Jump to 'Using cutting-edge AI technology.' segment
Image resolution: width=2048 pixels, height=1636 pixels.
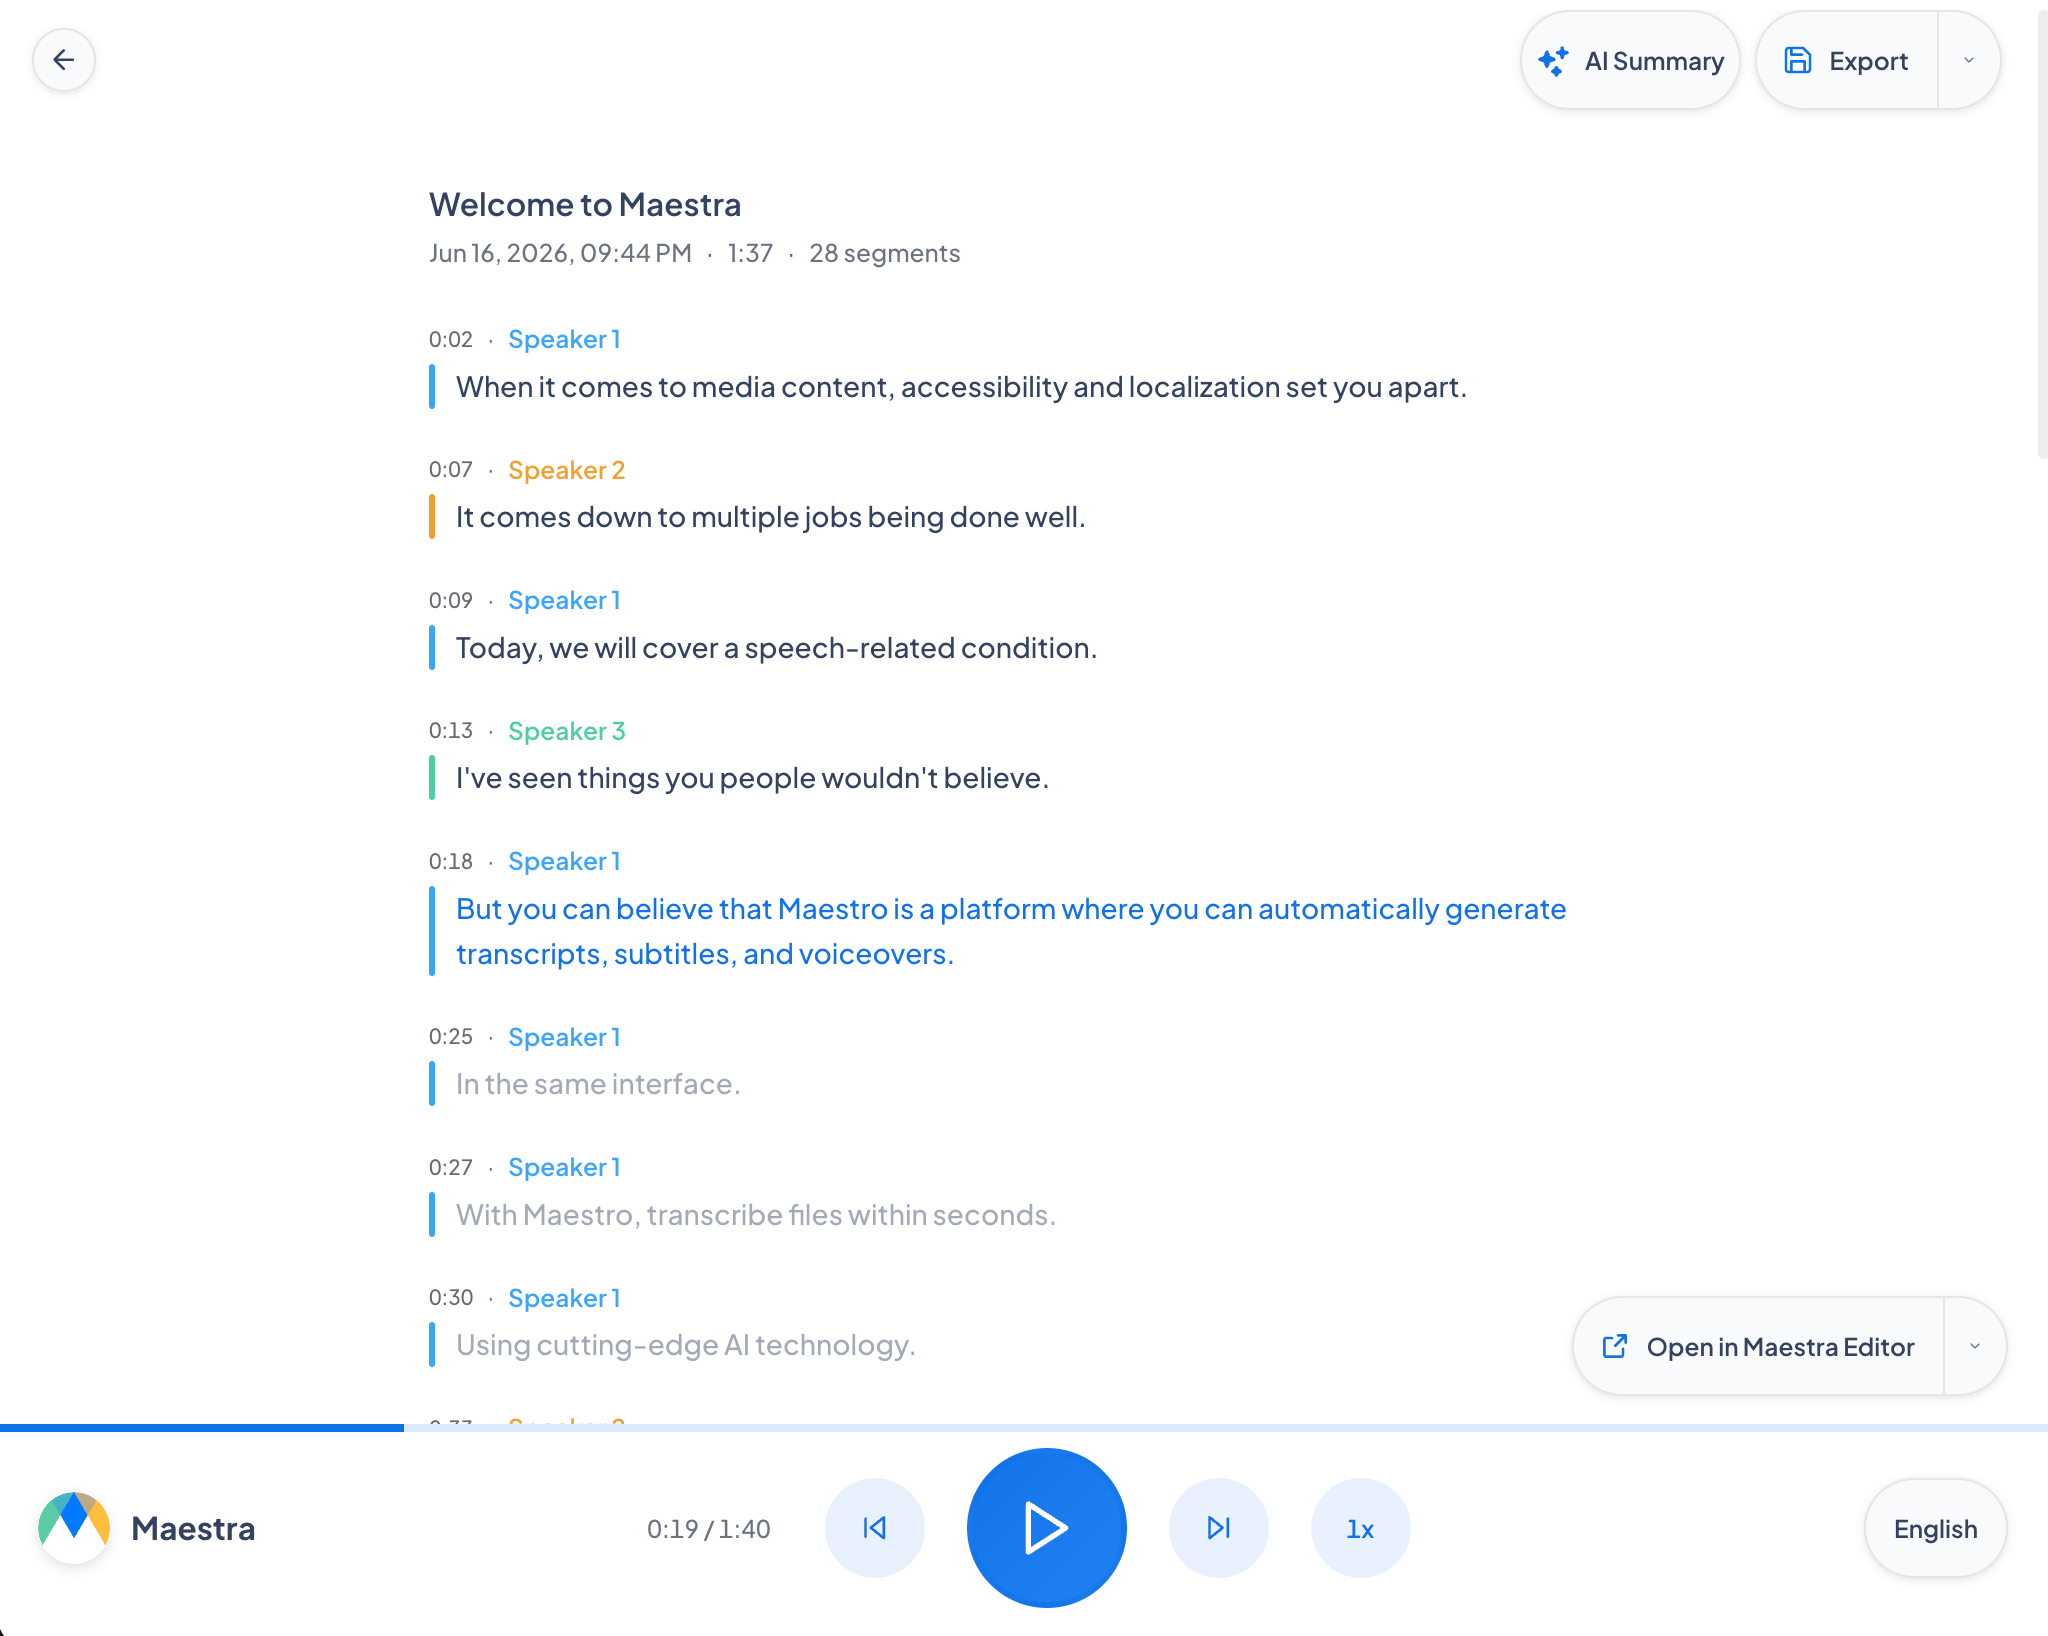685,1345
